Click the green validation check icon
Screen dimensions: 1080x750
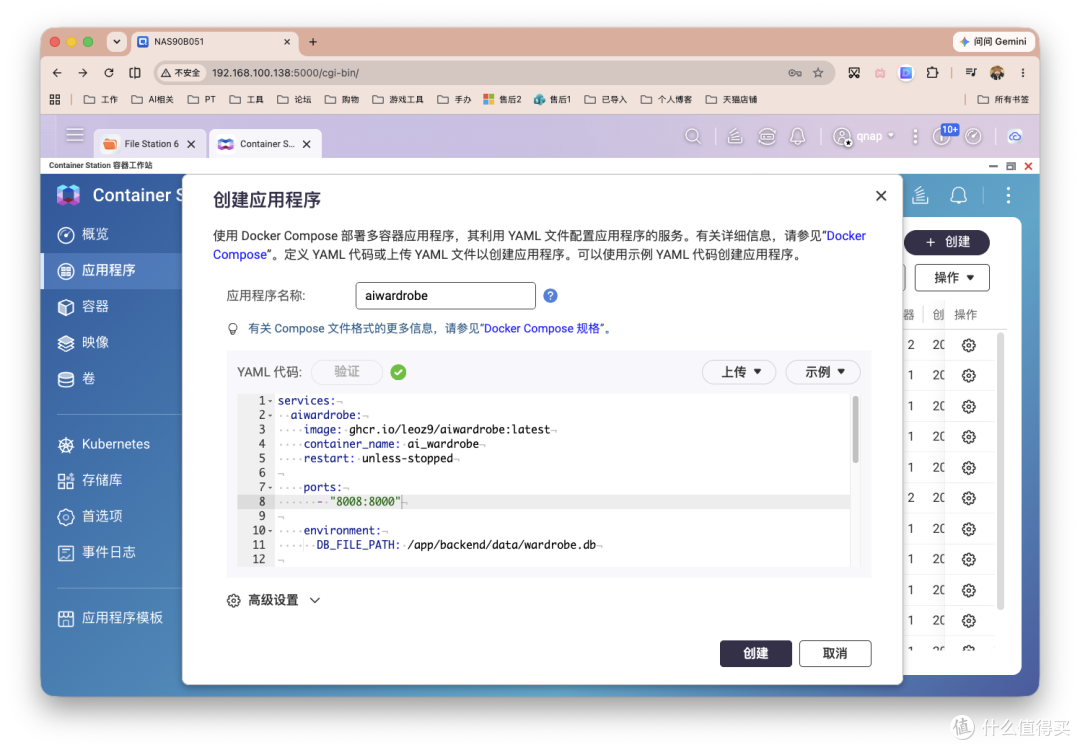pyautogui.click(x=398, y=373)
